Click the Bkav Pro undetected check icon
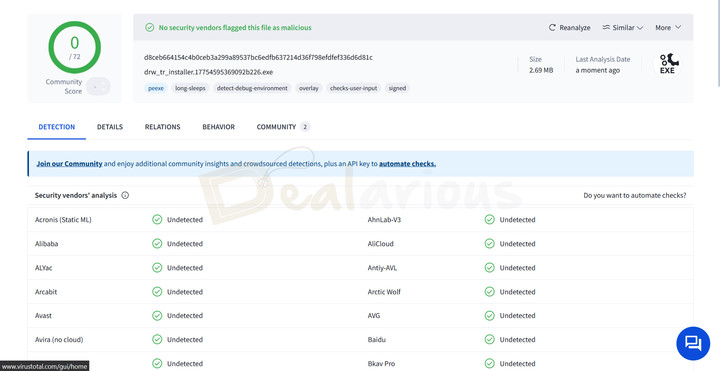 point(489,363)
